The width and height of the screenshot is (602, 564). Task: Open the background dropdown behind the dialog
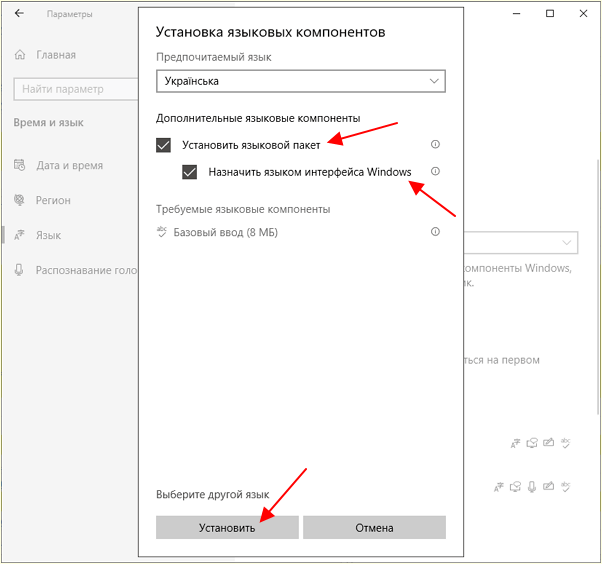pyautogui.click(x=521, y=243)
